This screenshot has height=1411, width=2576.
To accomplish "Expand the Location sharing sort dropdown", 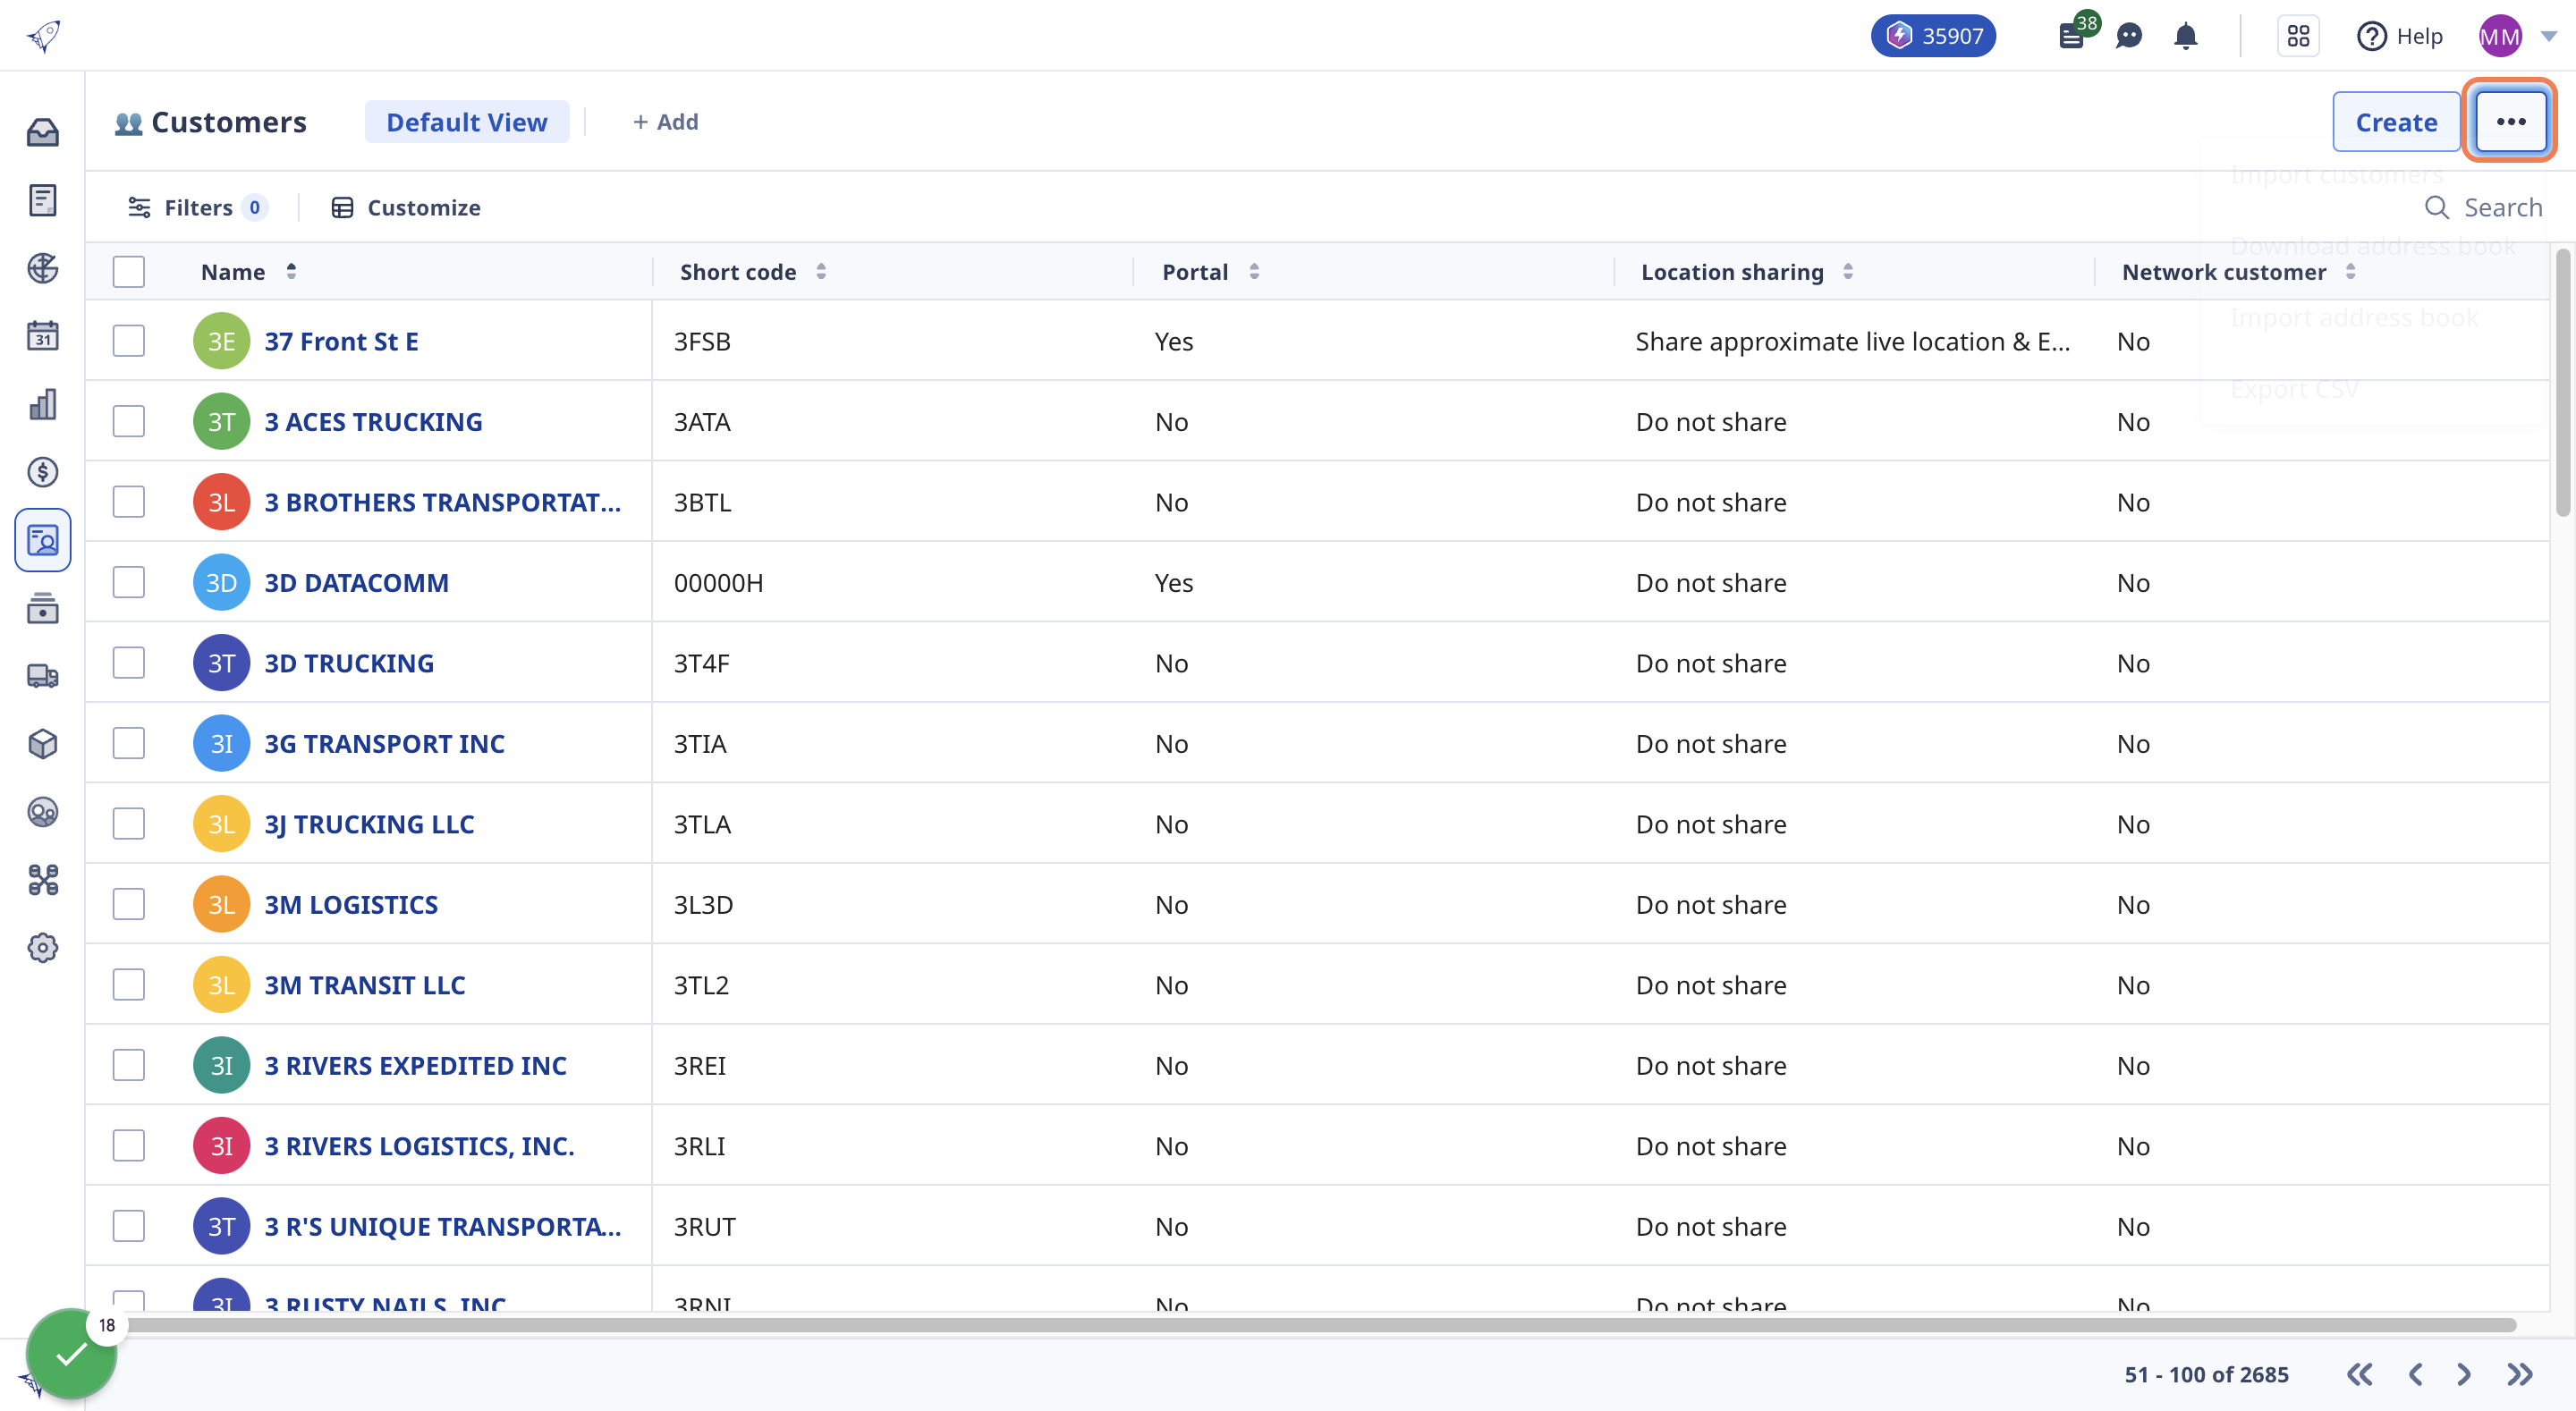I will point(1850,271).
